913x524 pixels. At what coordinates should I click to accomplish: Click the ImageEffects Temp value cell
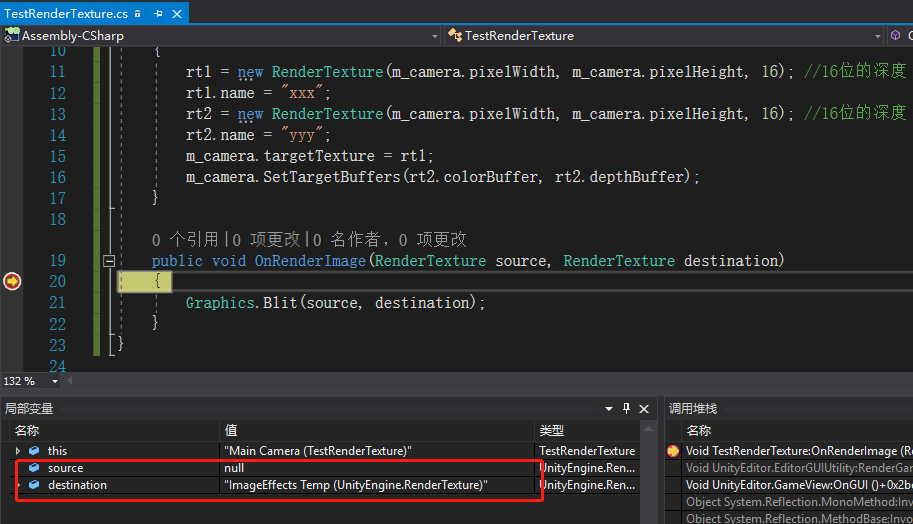pos(377,485)
